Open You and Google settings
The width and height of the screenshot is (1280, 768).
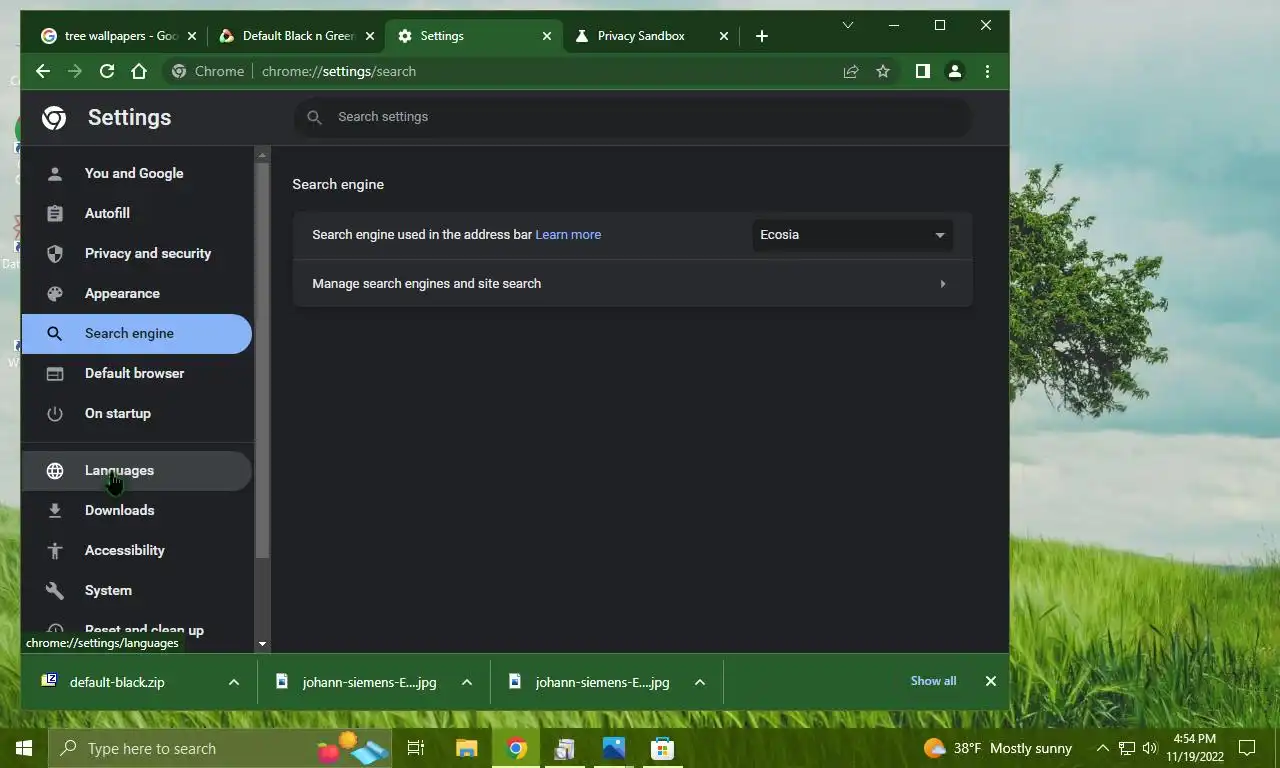coord(136,173)
